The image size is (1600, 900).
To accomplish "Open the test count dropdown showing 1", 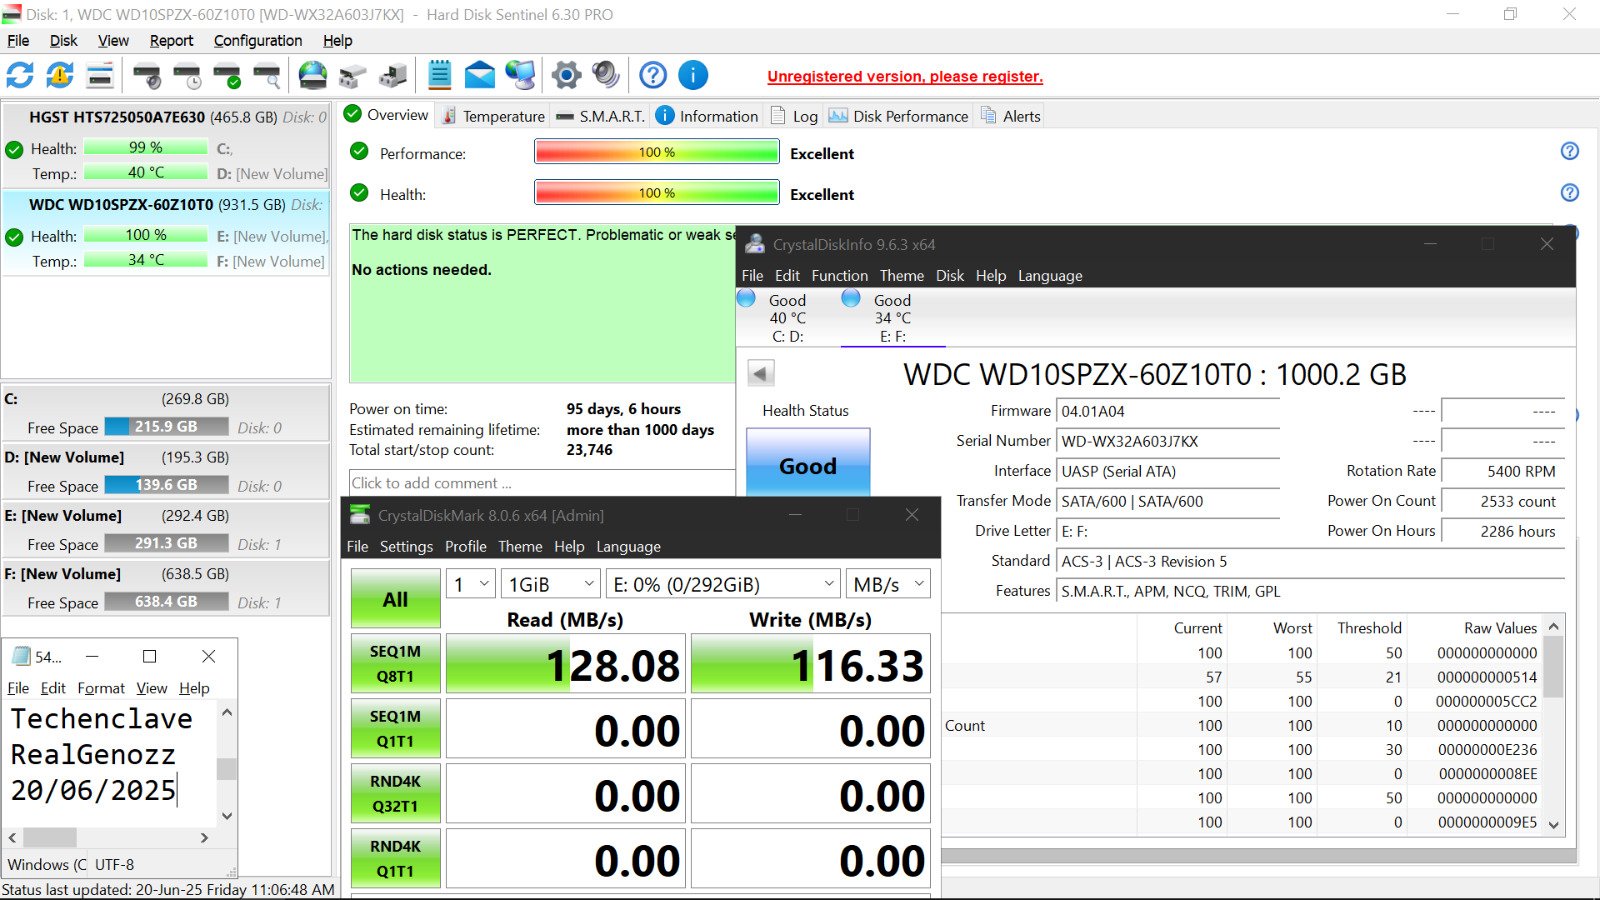I will 471,584.
